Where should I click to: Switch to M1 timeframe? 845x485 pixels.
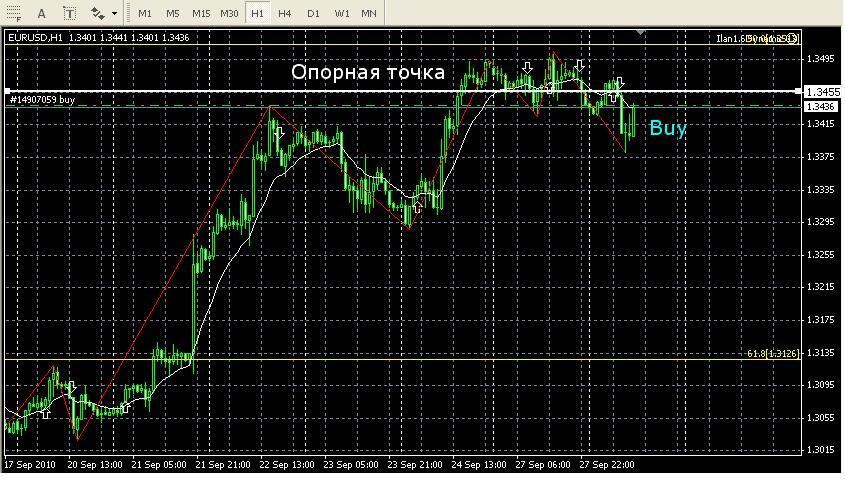click(x=145, y=13)
